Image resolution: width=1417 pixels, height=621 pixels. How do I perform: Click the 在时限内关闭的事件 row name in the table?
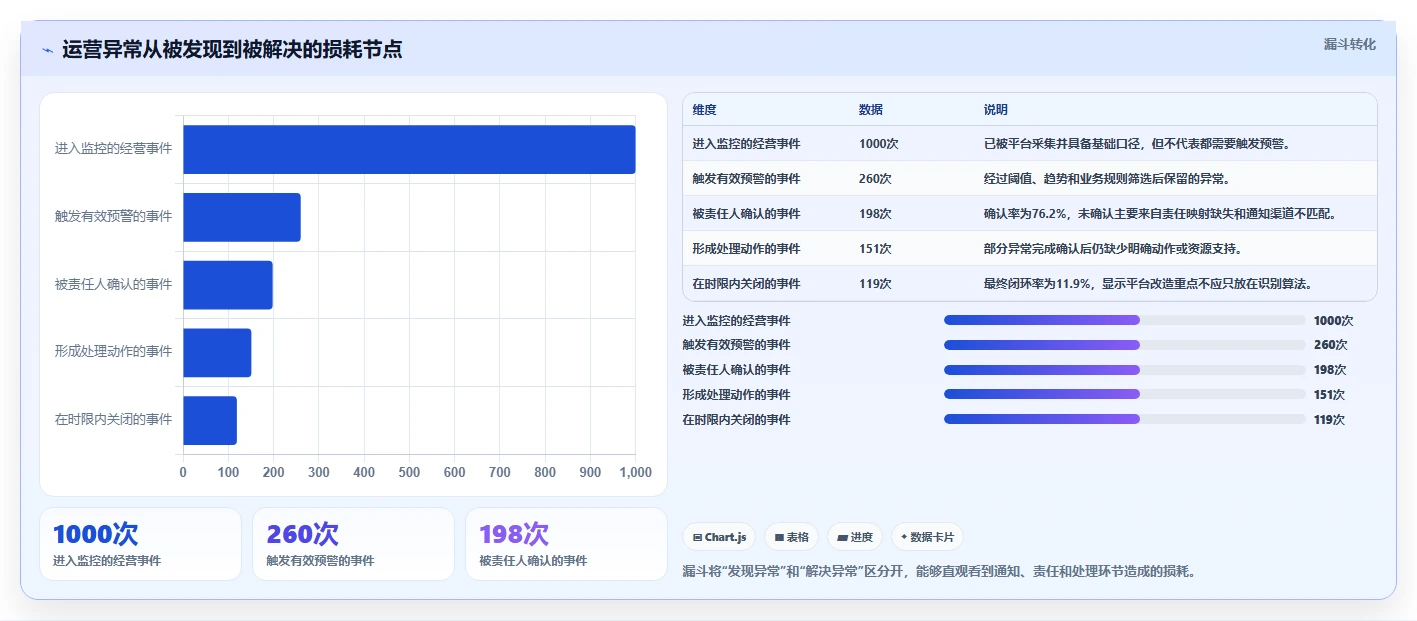pyautogui.click(x=746, y=283)
